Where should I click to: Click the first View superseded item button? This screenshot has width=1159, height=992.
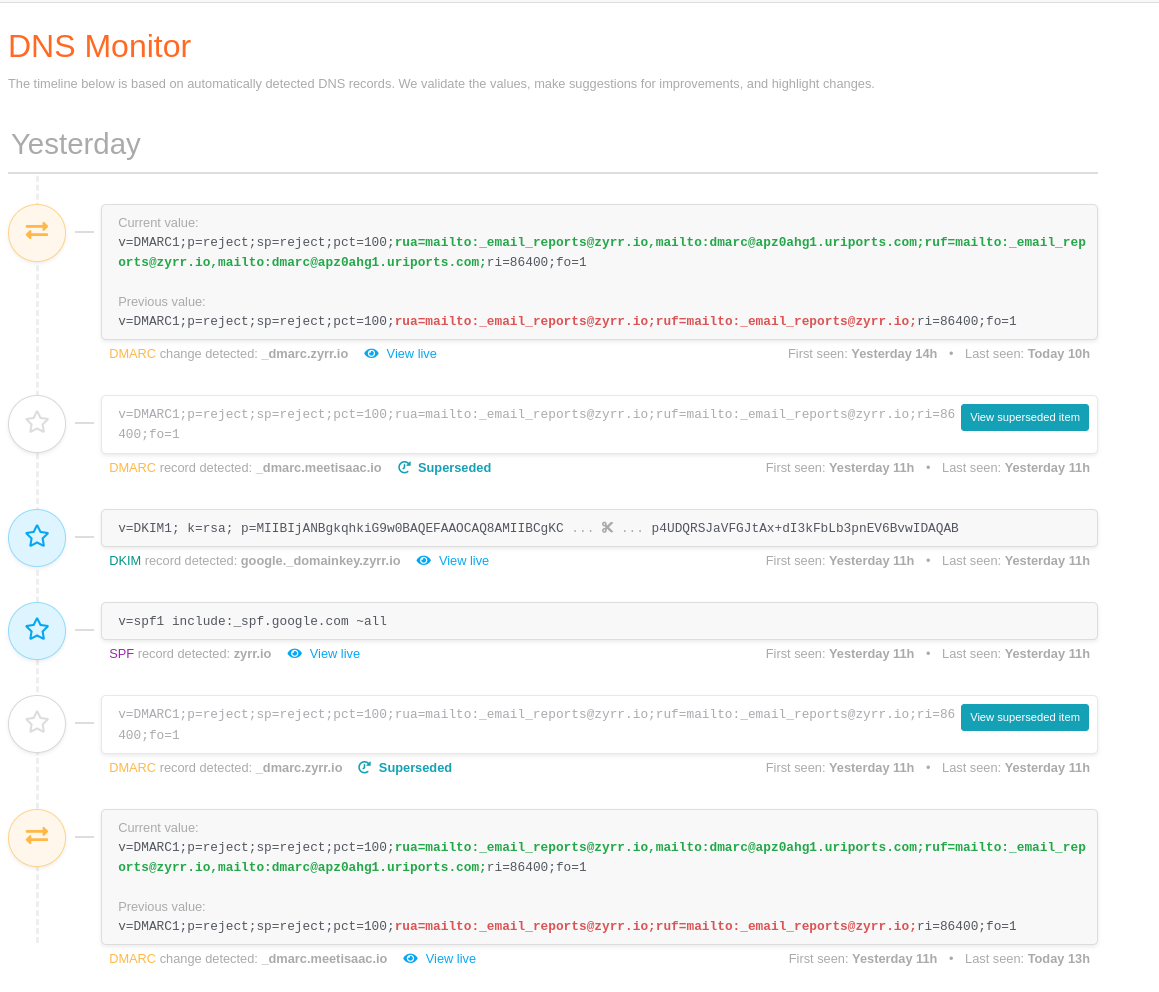coord(1024,417)
